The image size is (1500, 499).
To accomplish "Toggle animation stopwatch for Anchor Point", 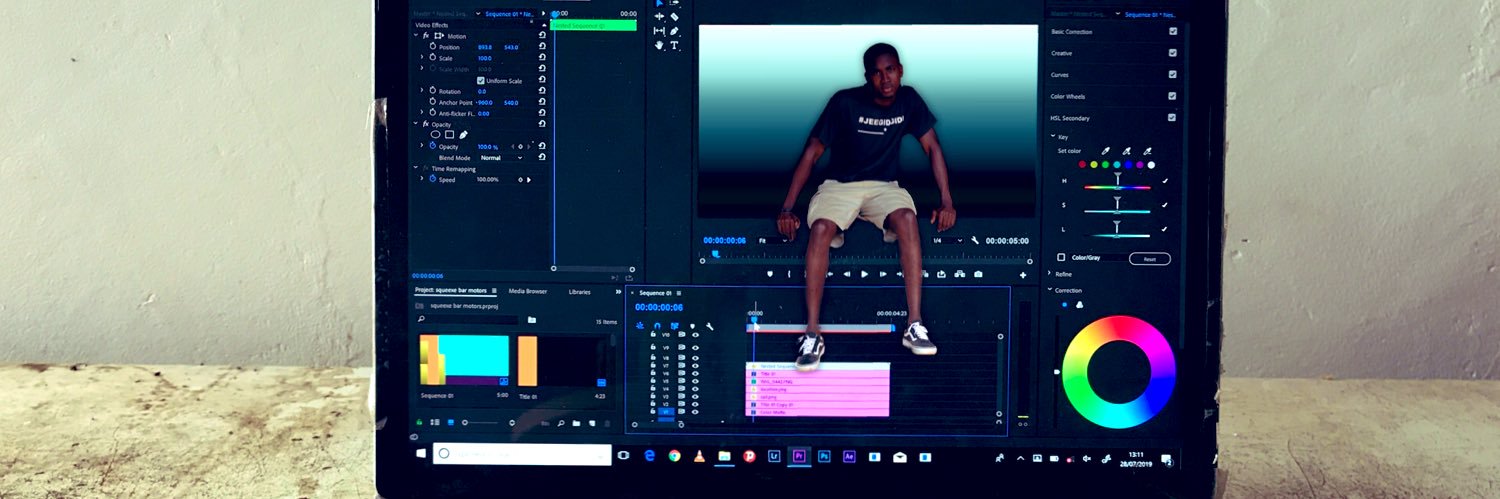I will pos(432,102).
